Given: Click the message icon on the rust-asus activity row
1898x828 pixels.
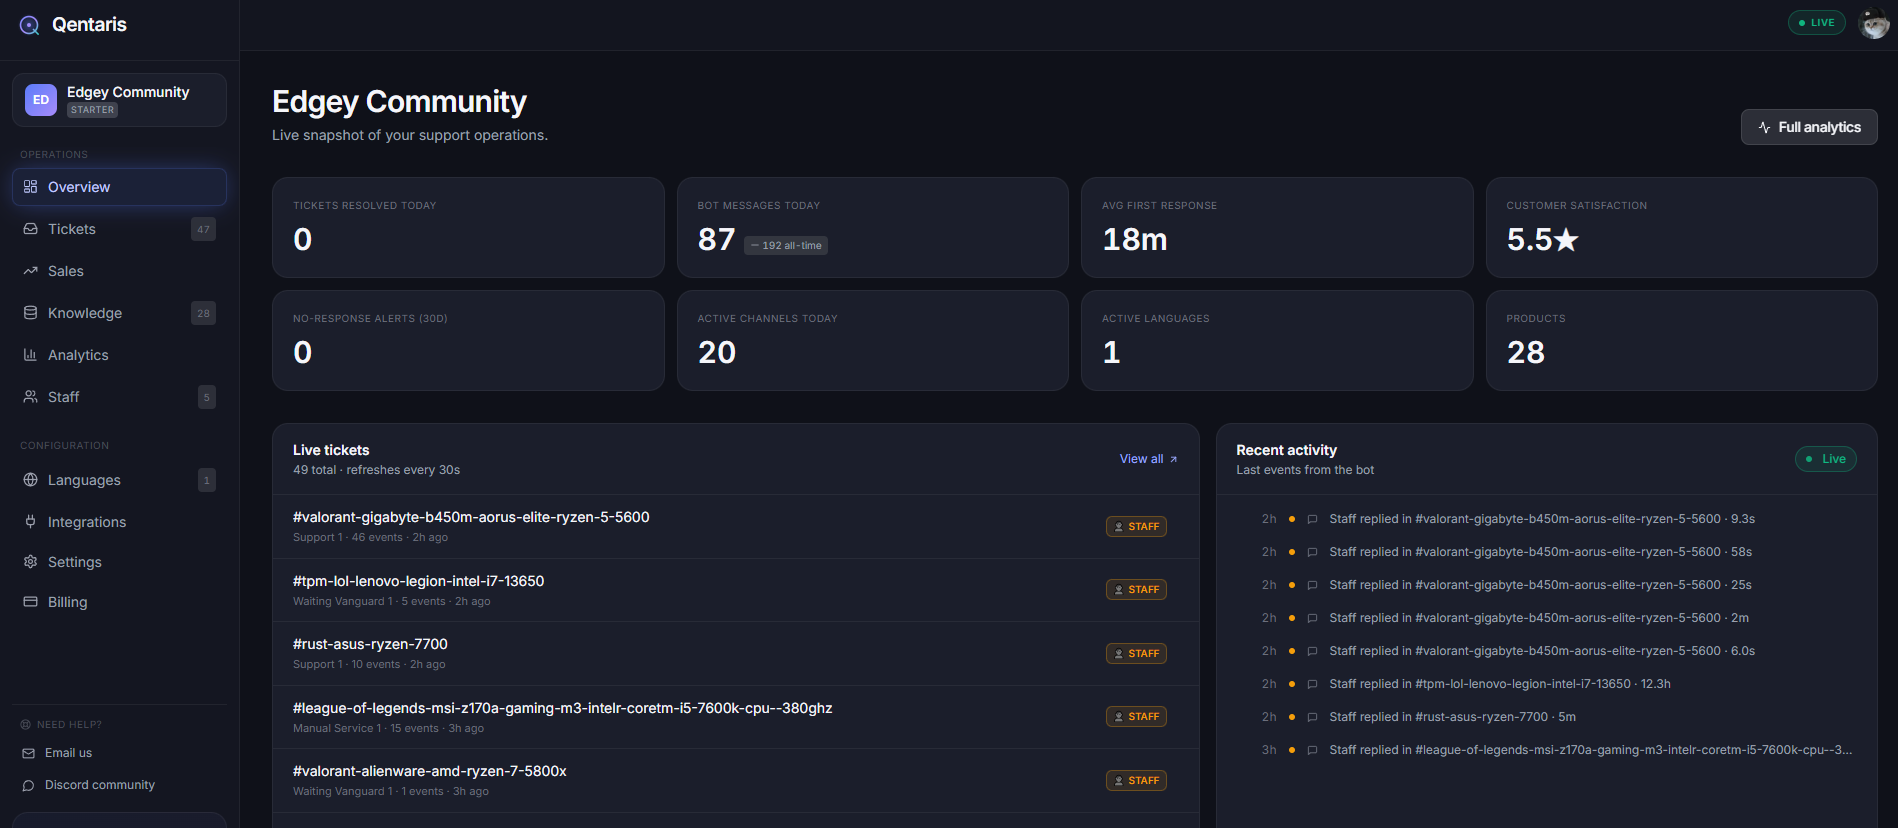Looking at the screenshot, I should (1312, 717).
